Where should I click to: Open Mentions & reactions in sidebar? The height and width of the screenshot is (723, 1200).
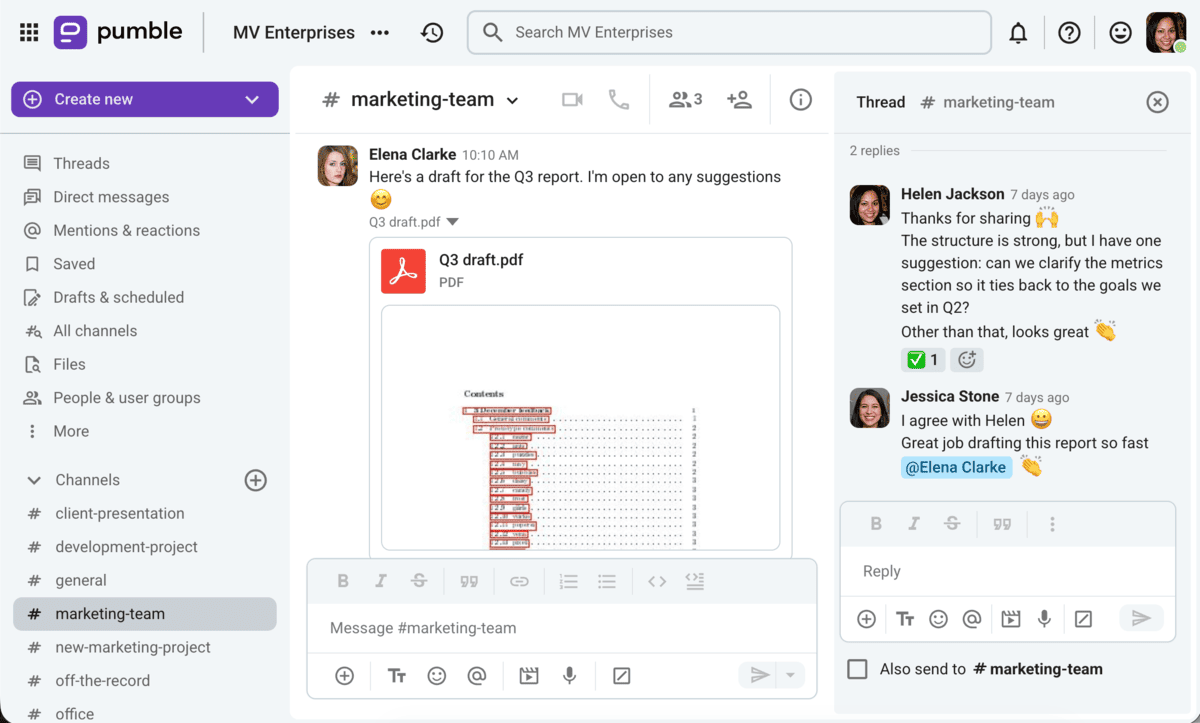tap(126, 230)
